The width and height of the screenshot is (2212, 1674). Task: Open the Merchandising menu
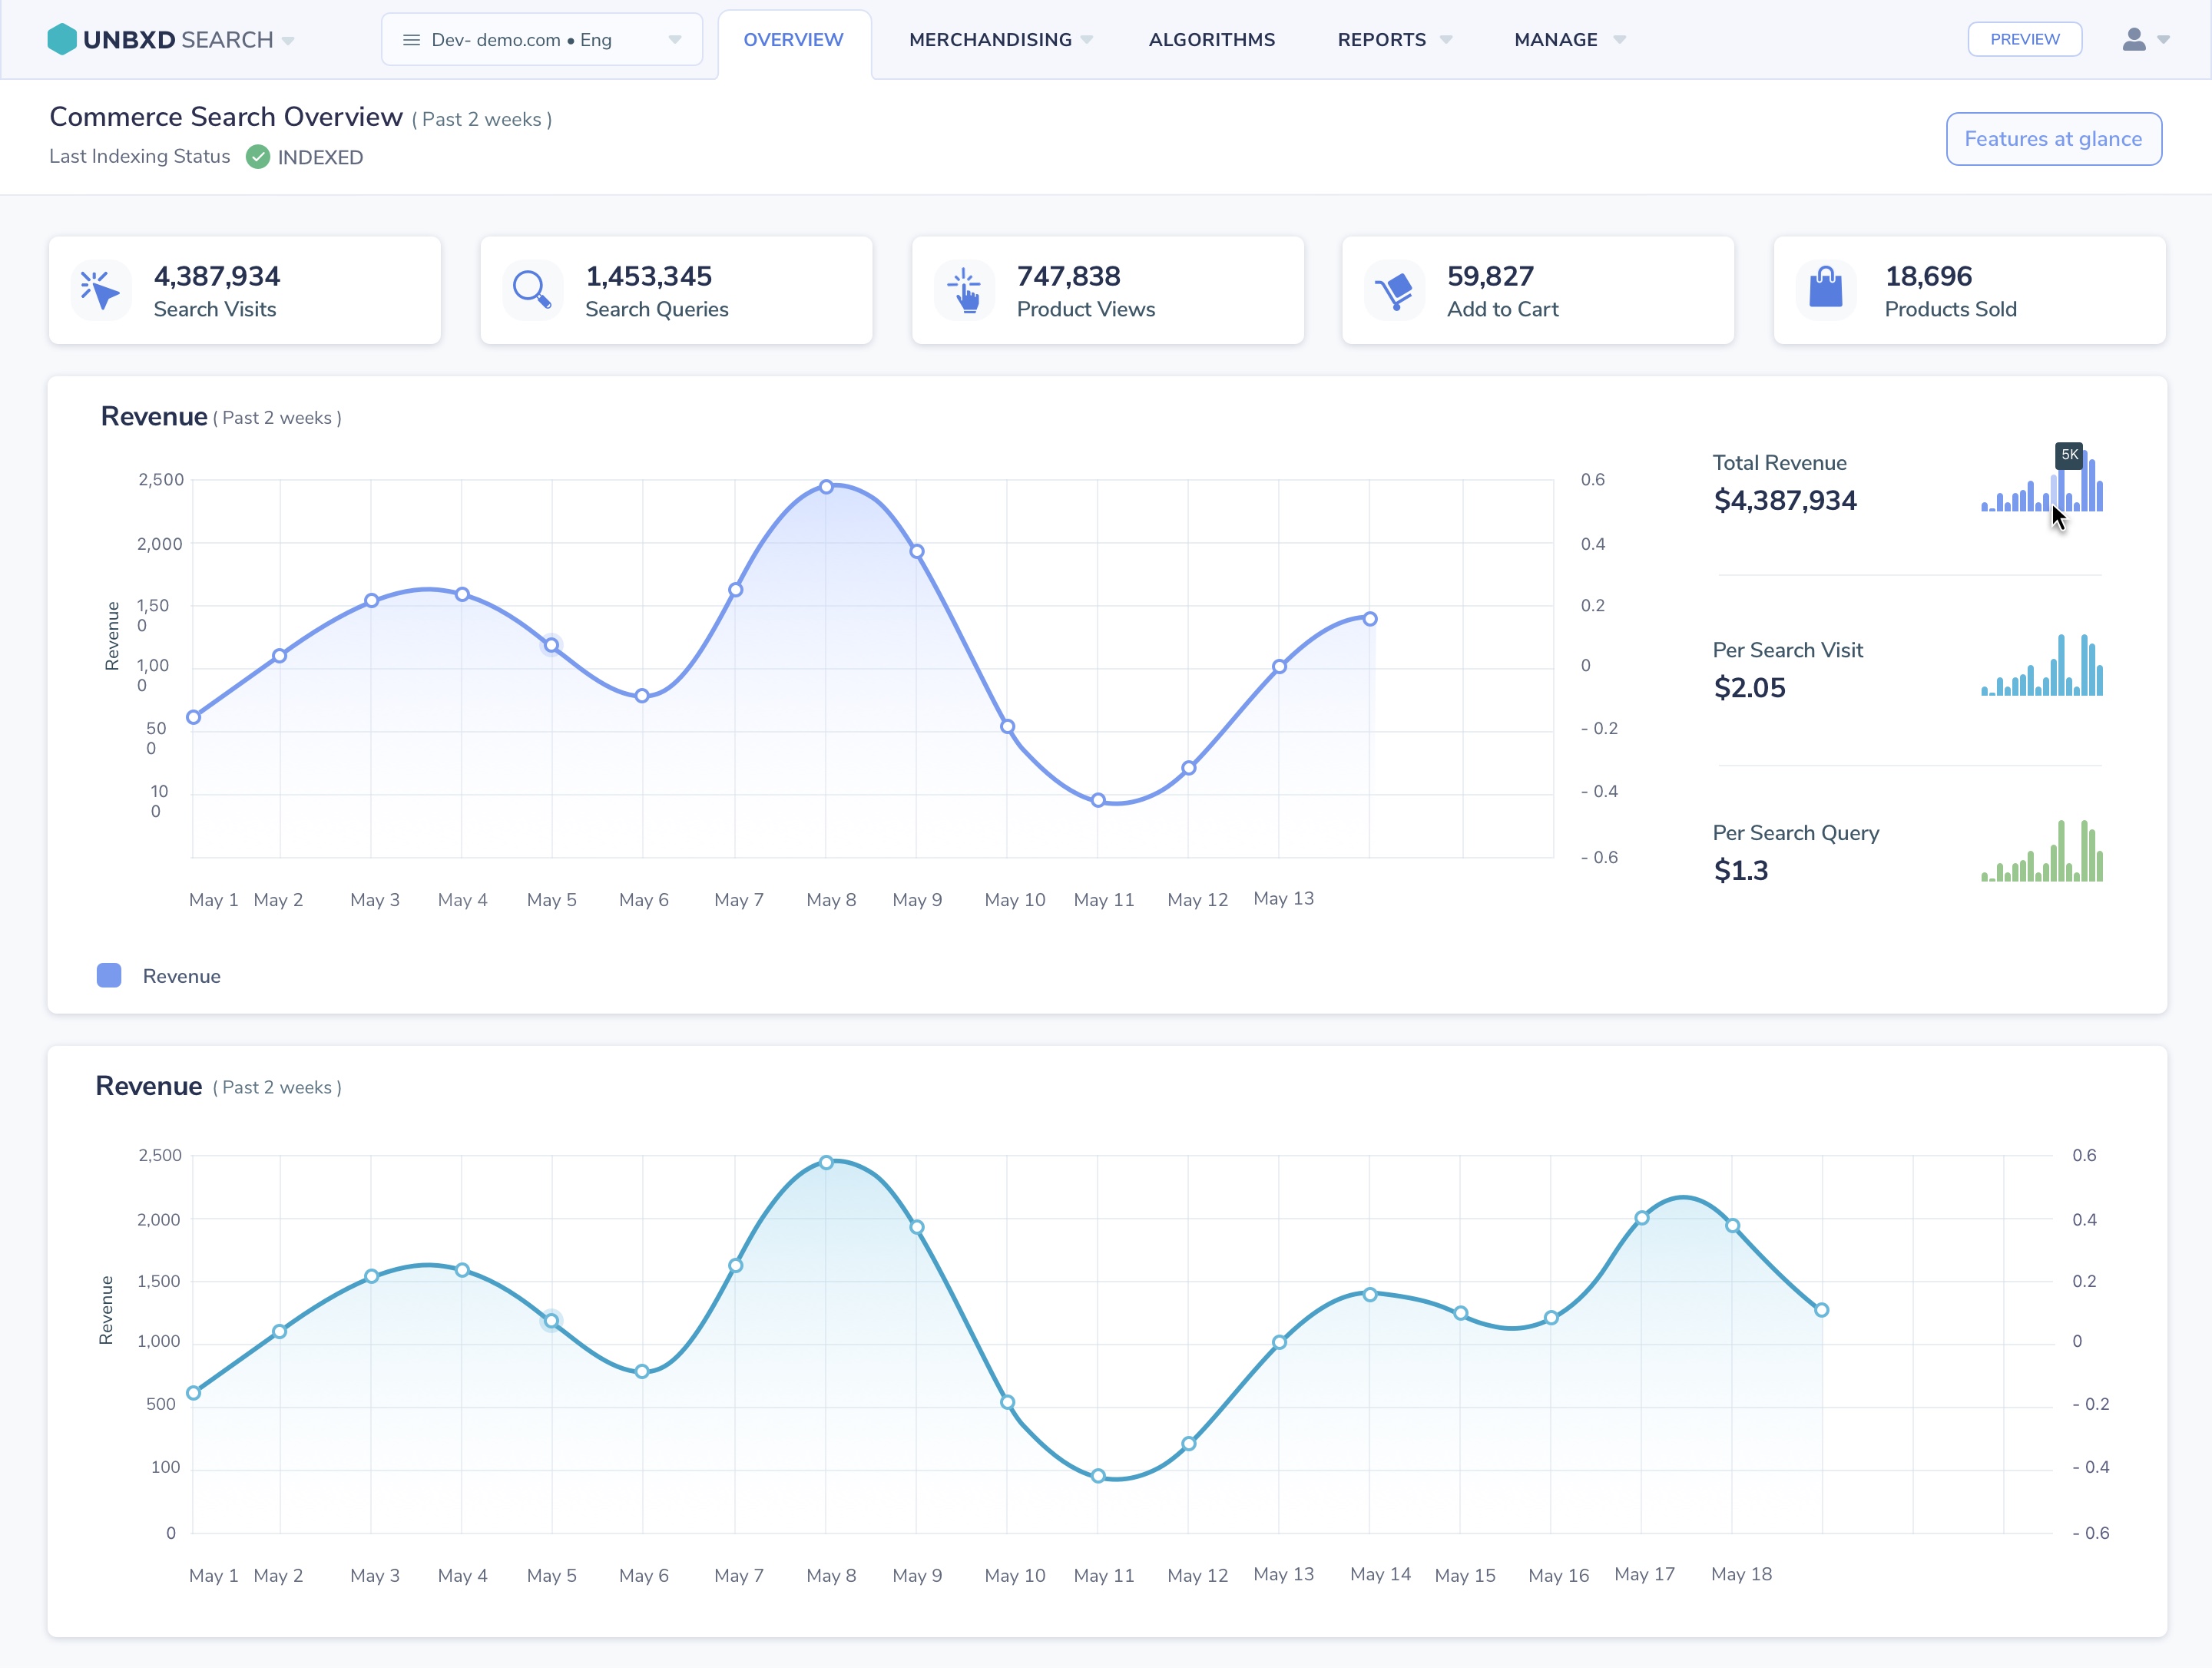click(x=990, y=40)
